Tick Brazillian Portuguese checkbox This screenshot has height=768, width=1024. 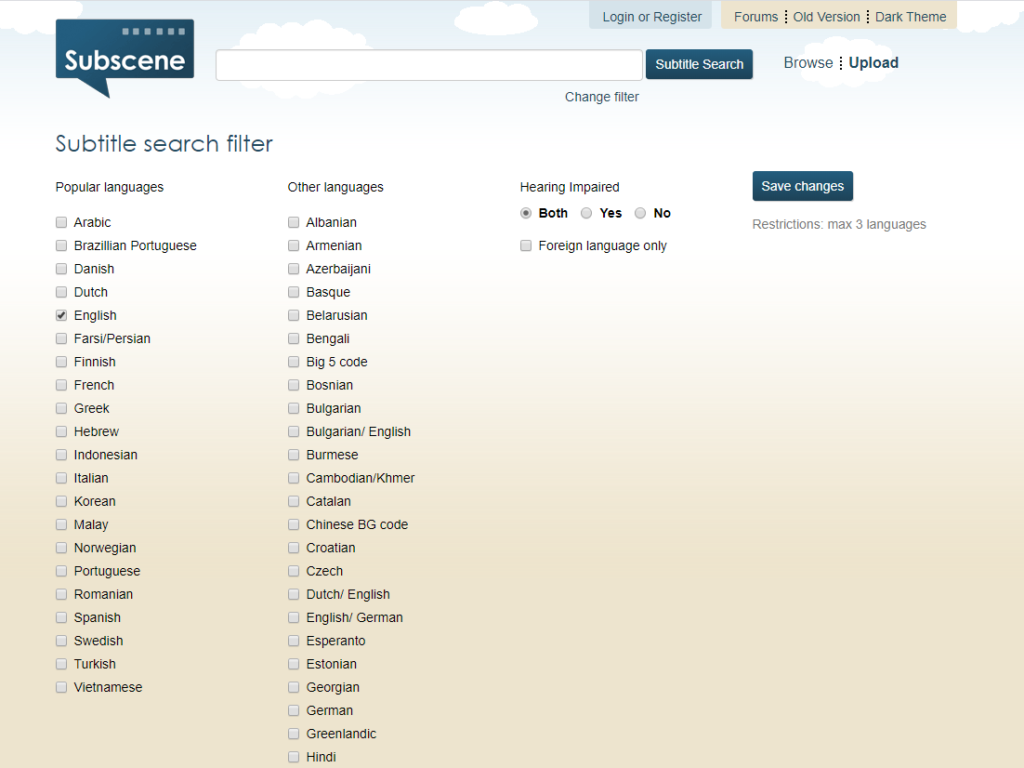pos(61,246)
